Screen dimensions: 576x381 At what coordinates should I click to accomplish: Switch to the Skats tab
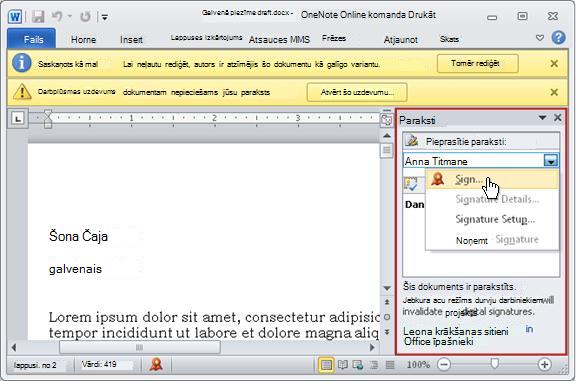point(449,39)
